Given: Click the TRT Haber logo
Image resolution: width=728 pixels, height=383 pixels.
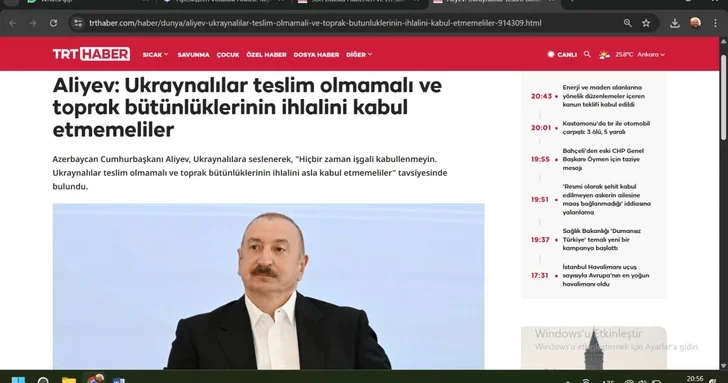Looking at the screenshot, I should click(x=91, y=54).
